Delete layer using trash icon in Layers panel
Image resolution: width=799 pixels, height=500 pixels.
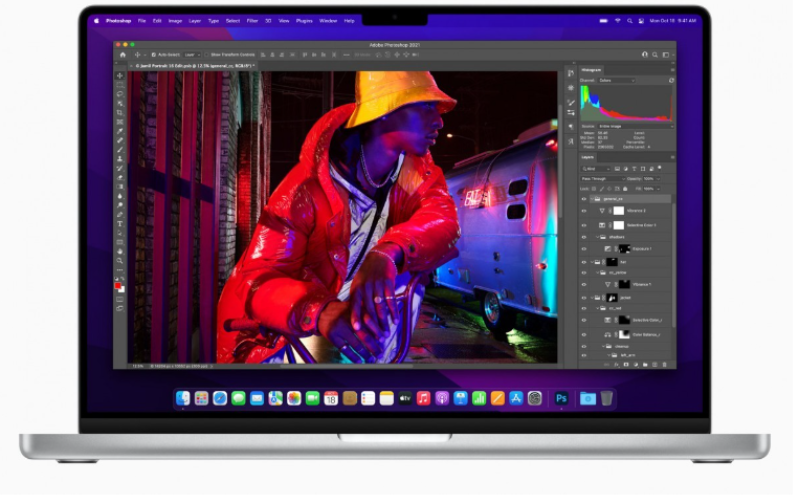pos(664,364)
